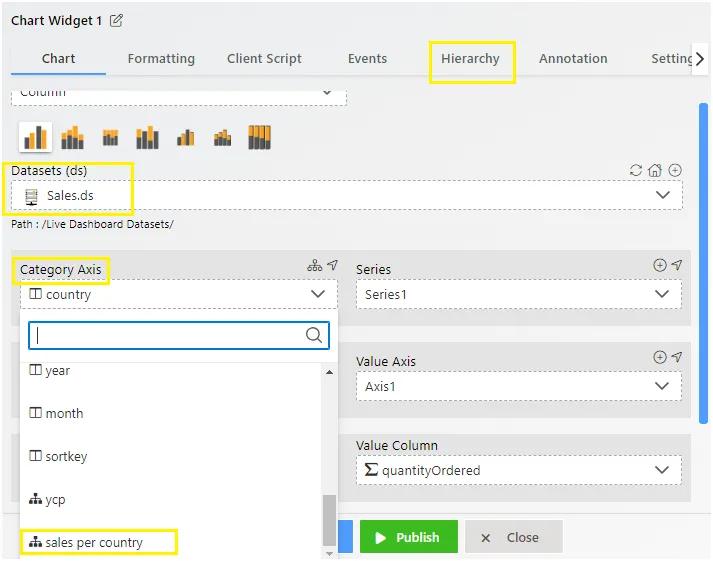Click the search magnifier icon

click(x=314, y=336)
